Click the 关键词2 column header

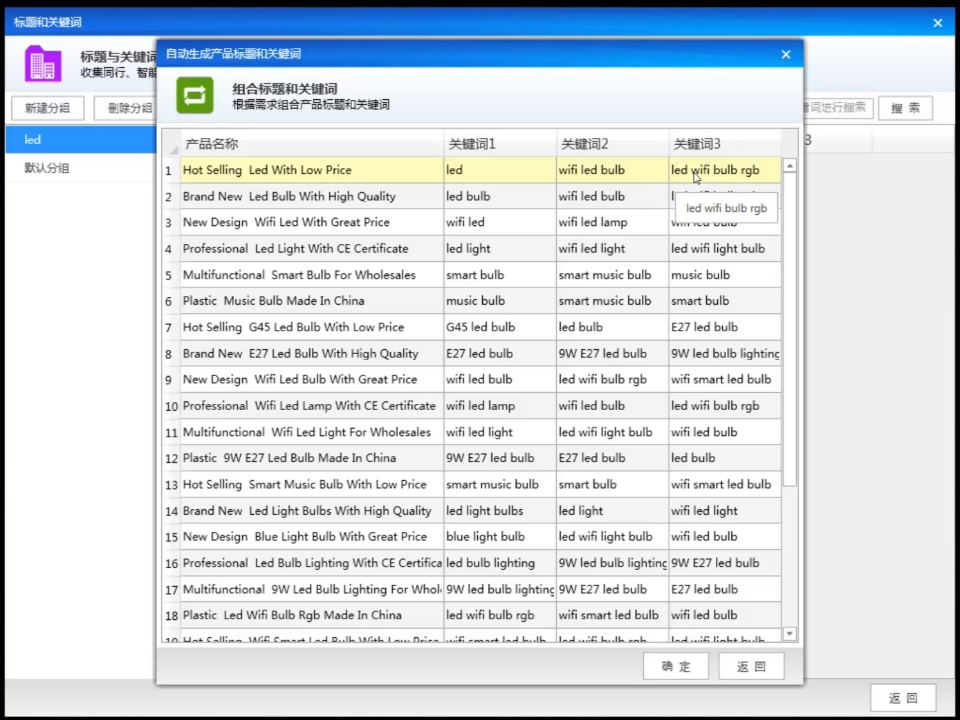tap(613, 144)
